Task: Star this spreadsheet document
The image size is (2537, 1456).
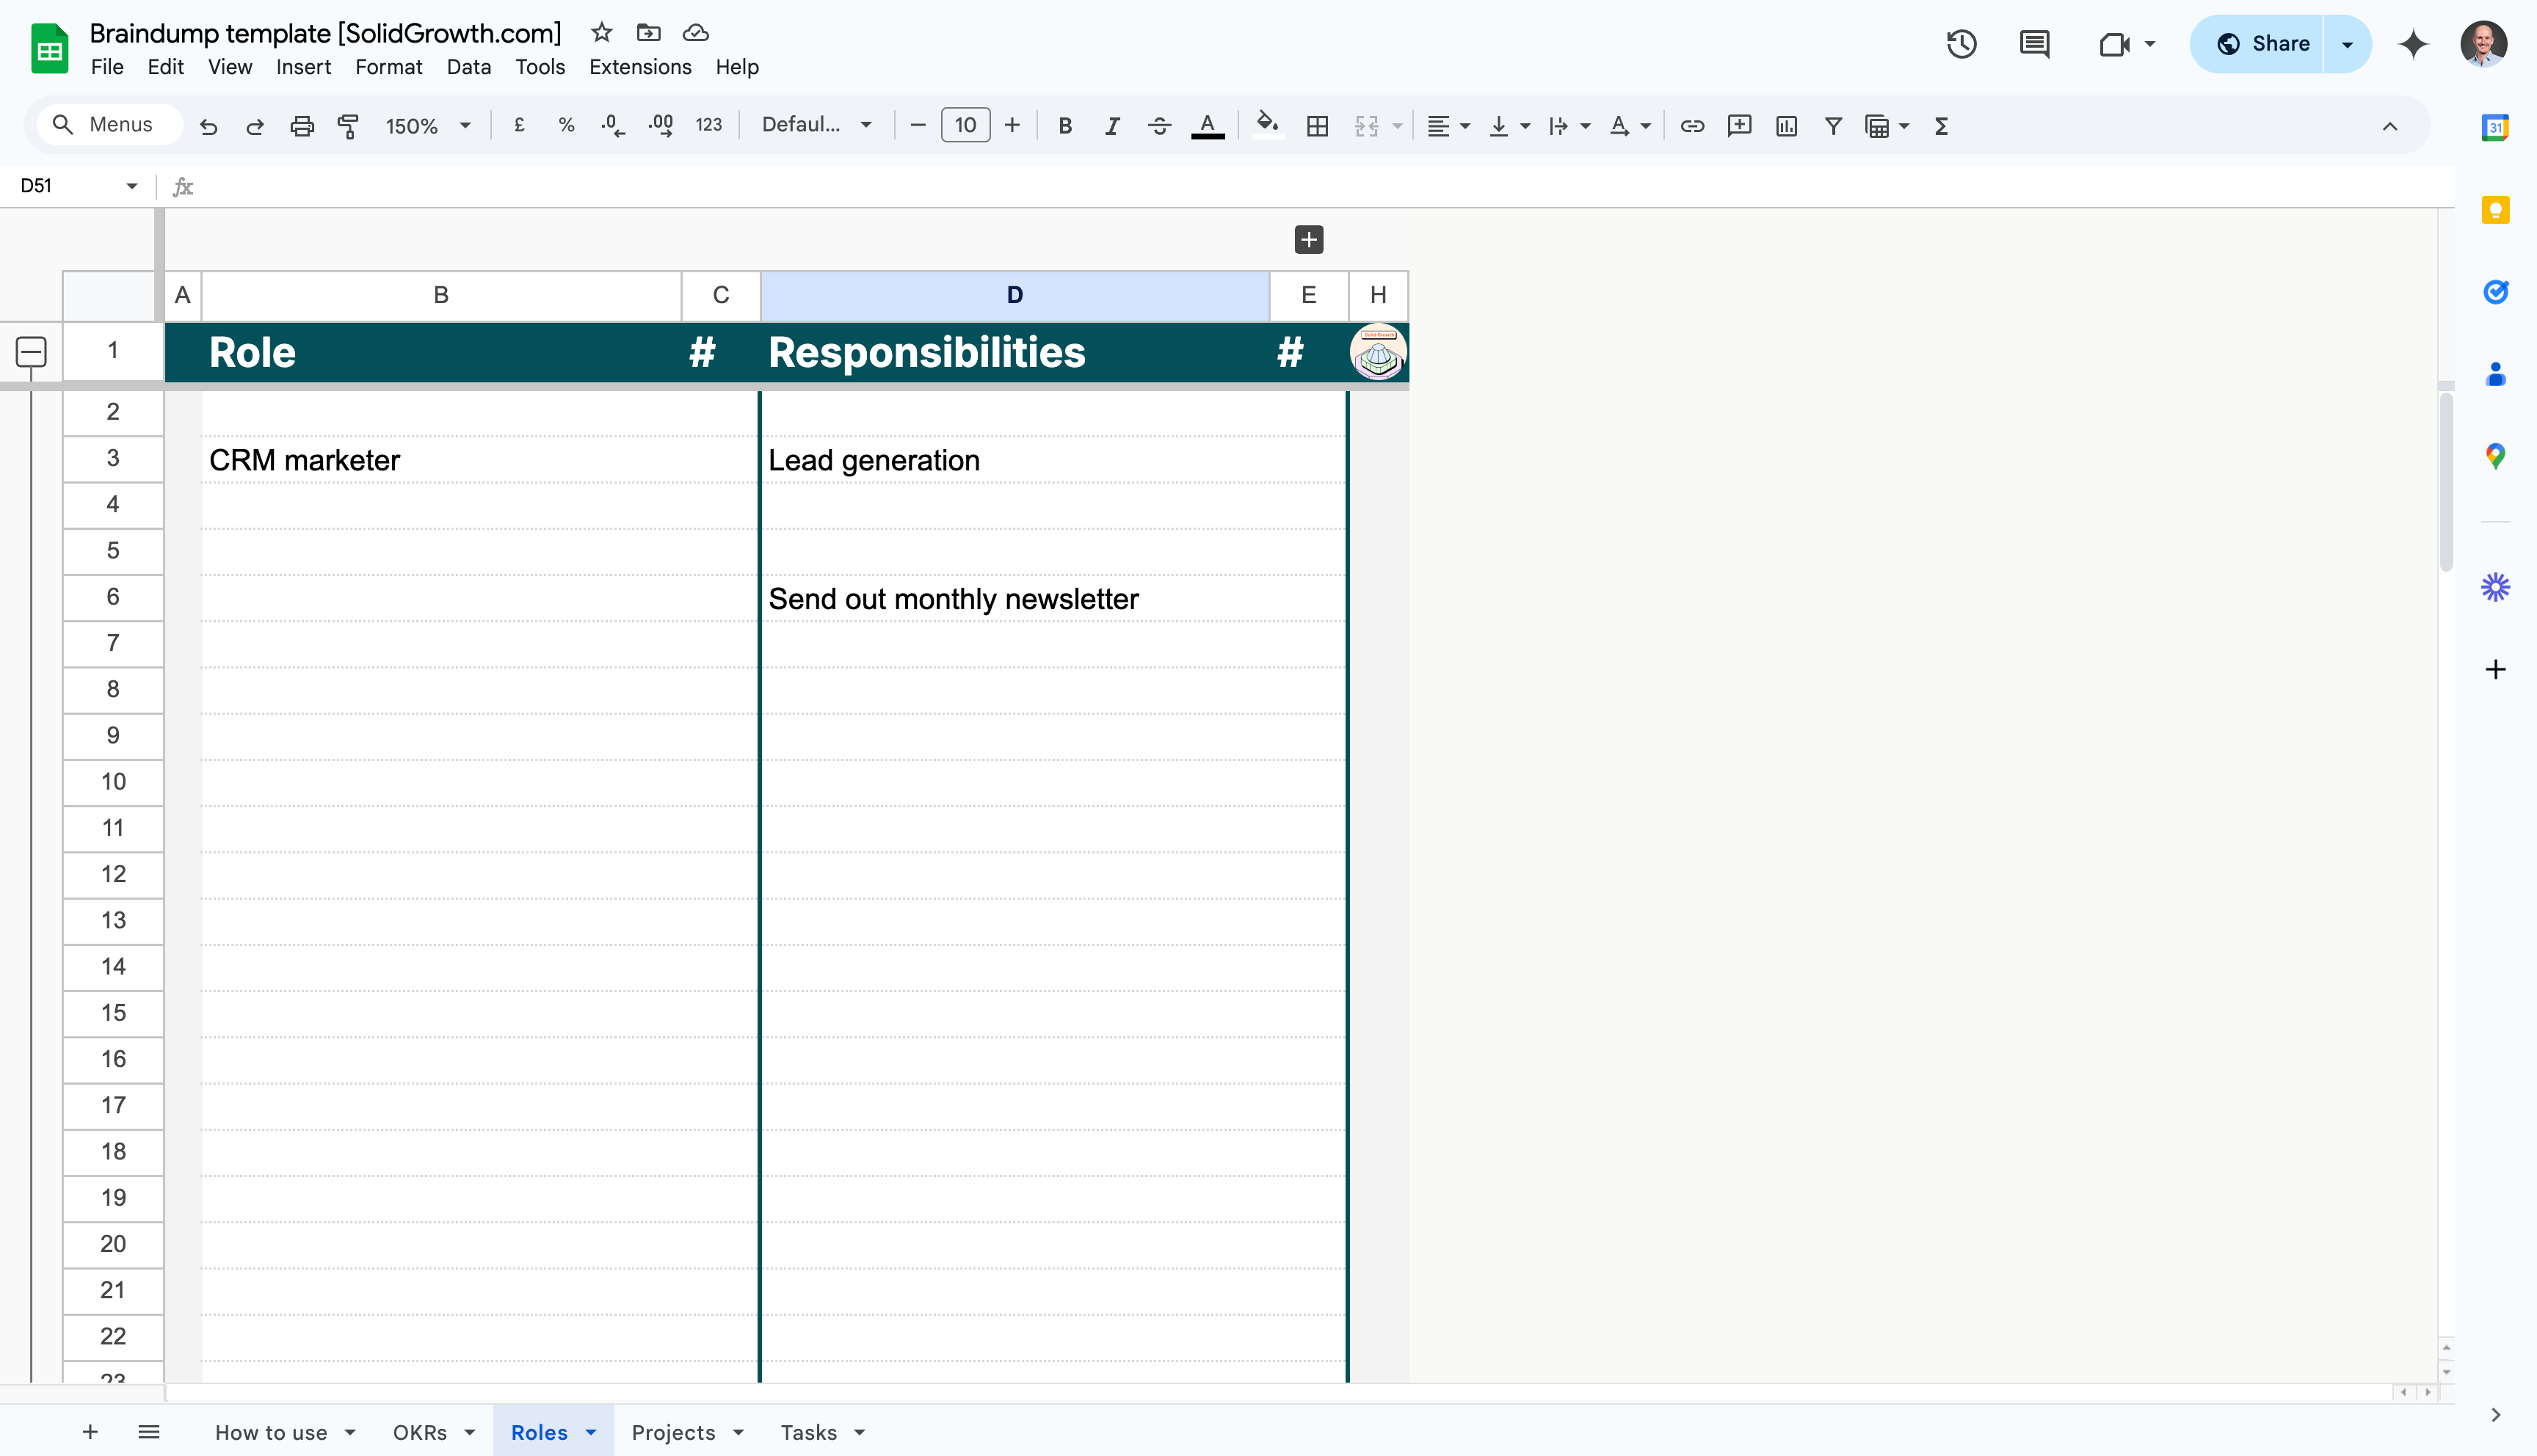Action: point(601,33)
